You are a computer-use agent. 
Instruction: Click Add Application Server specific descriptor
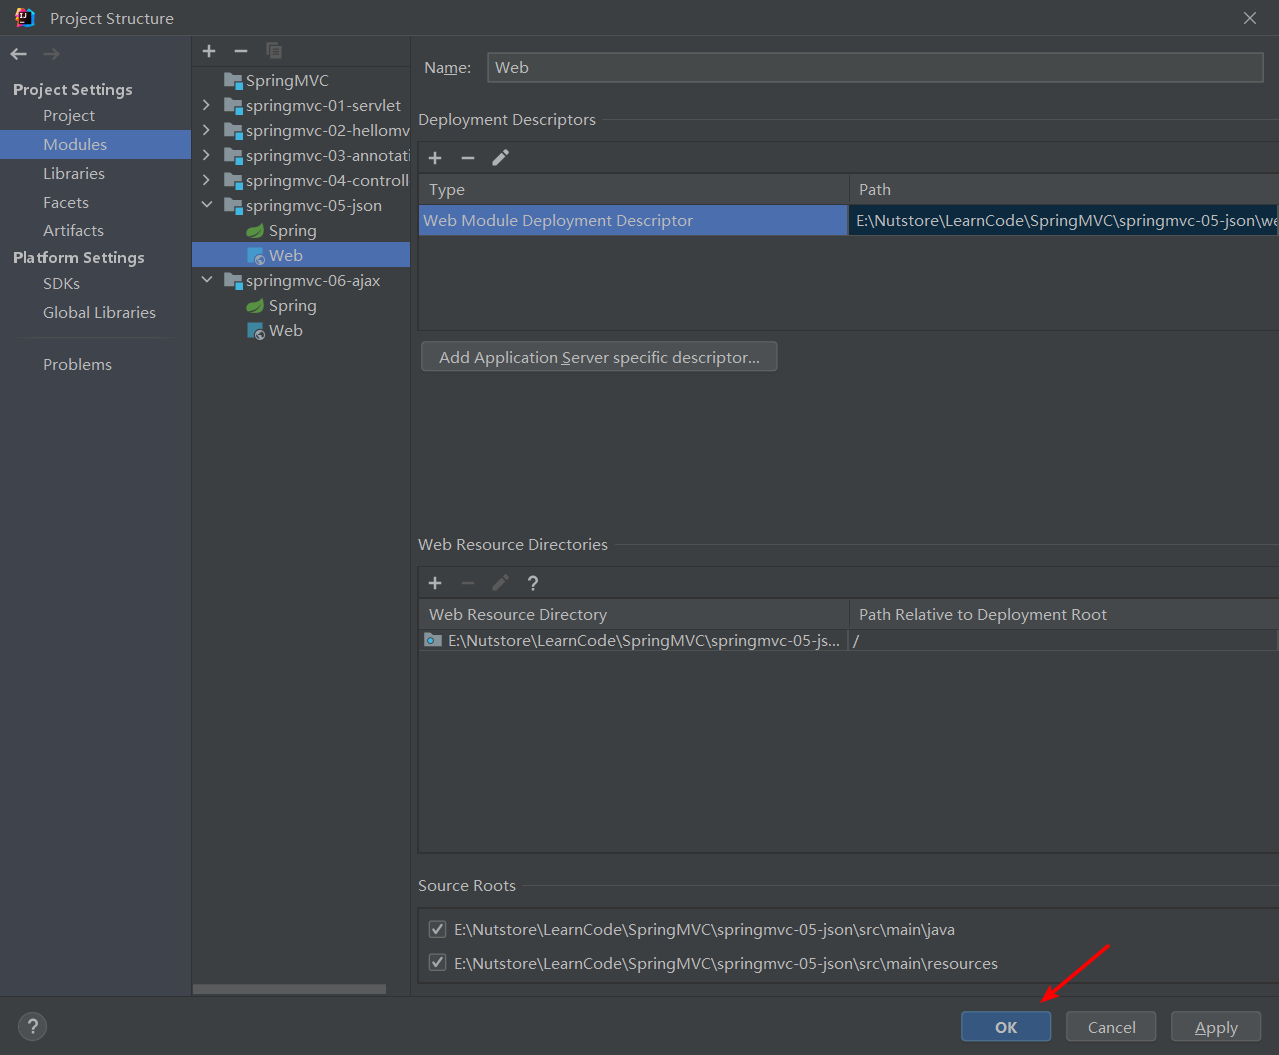(599, 357)
